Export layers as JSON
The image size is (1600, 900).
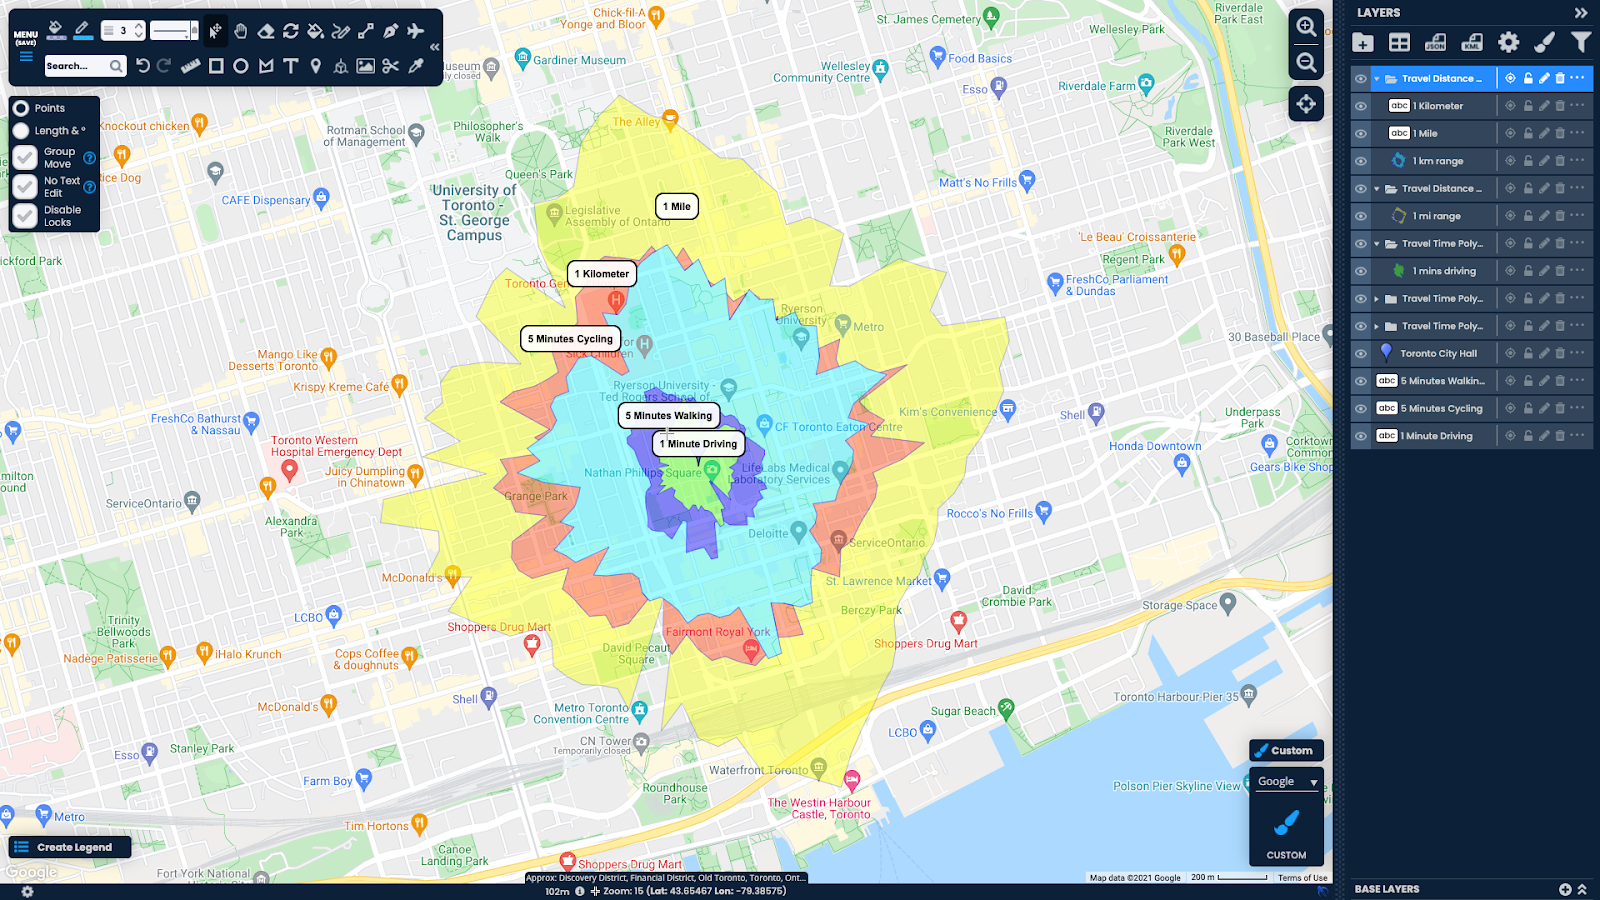coord(1435,42)
